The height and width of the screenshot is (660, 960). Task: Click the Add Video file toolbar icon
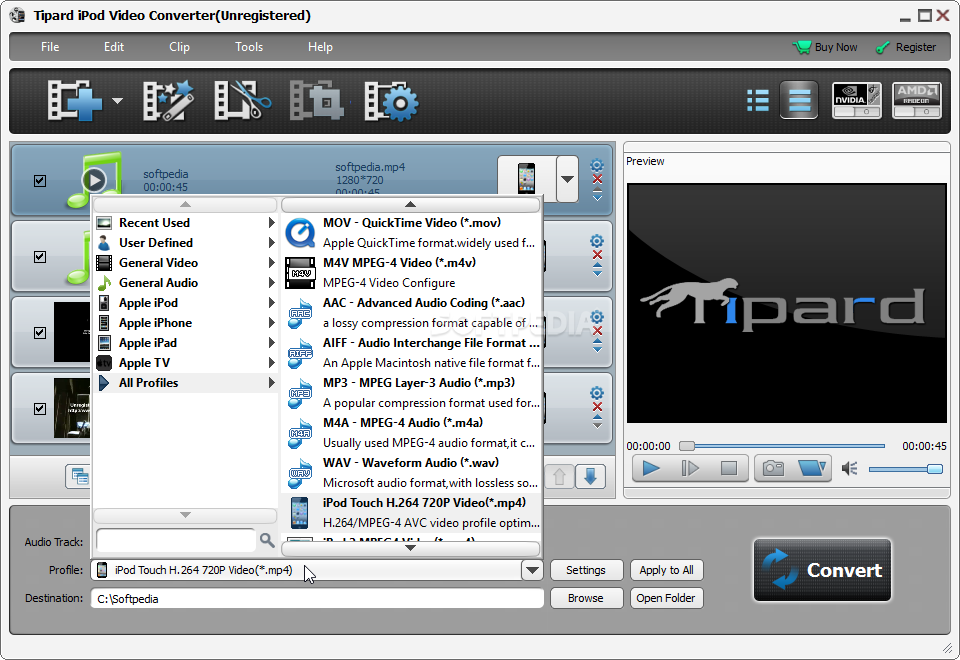(75, 101)
